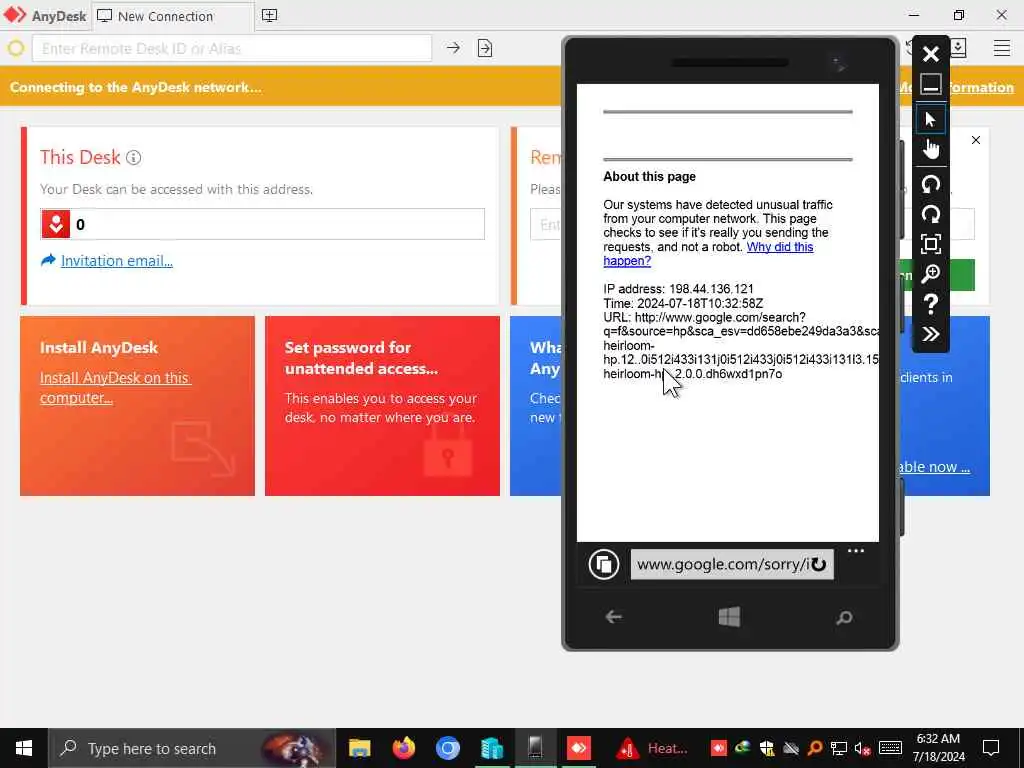Click the 'Install AnyDesk' tile heading

[99, 347]
